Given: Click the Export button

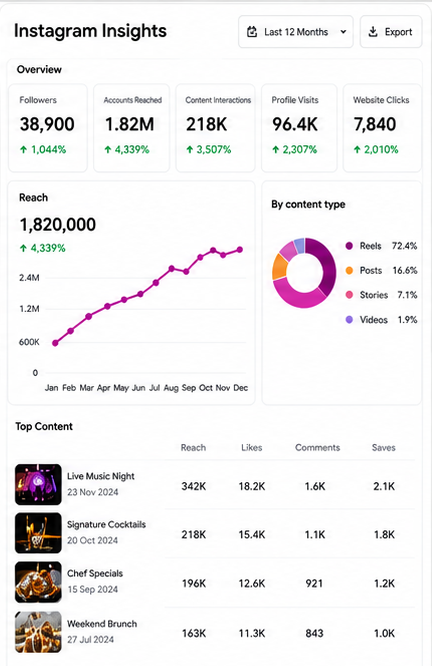Looking at the screenshot, I should (x=391, y=32).
